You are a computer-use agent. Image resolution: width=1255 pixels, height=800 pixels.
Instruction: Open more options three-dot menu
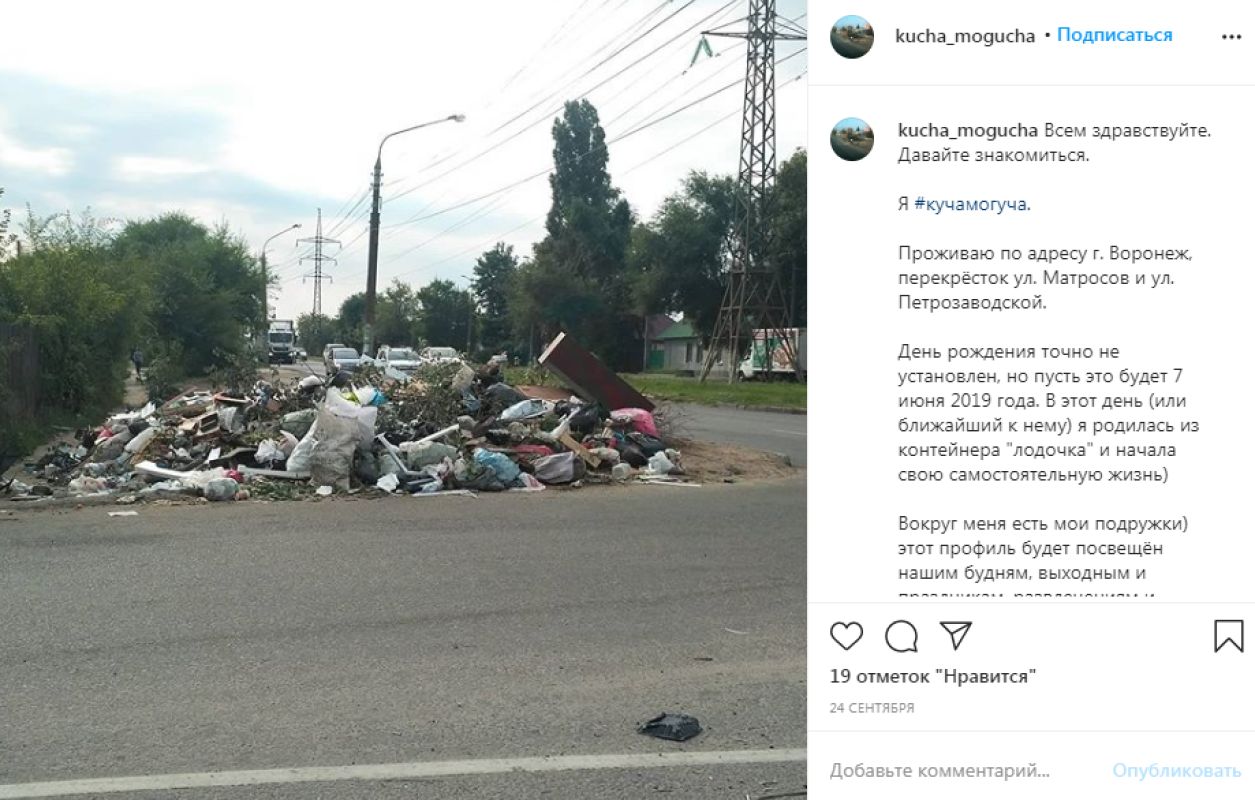point(1231,37)
